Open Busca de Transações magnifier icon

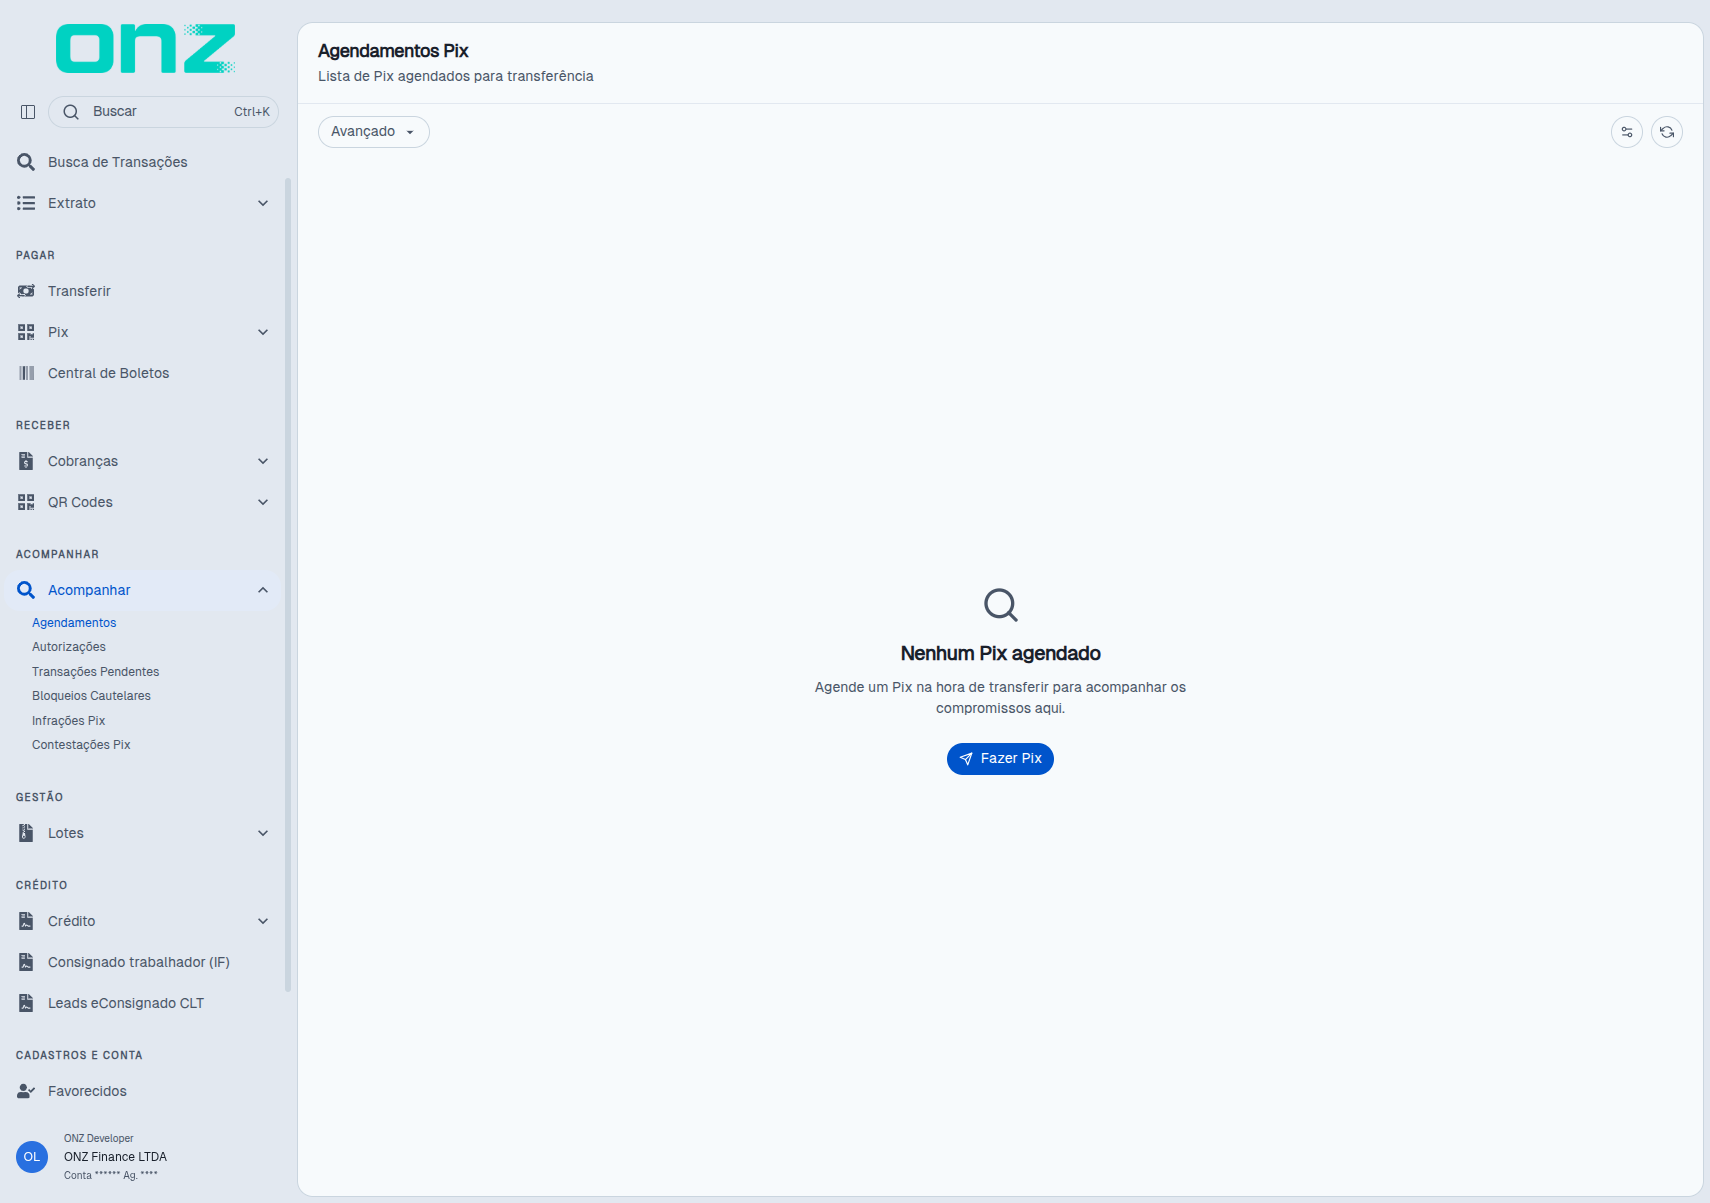coord(26,162)
